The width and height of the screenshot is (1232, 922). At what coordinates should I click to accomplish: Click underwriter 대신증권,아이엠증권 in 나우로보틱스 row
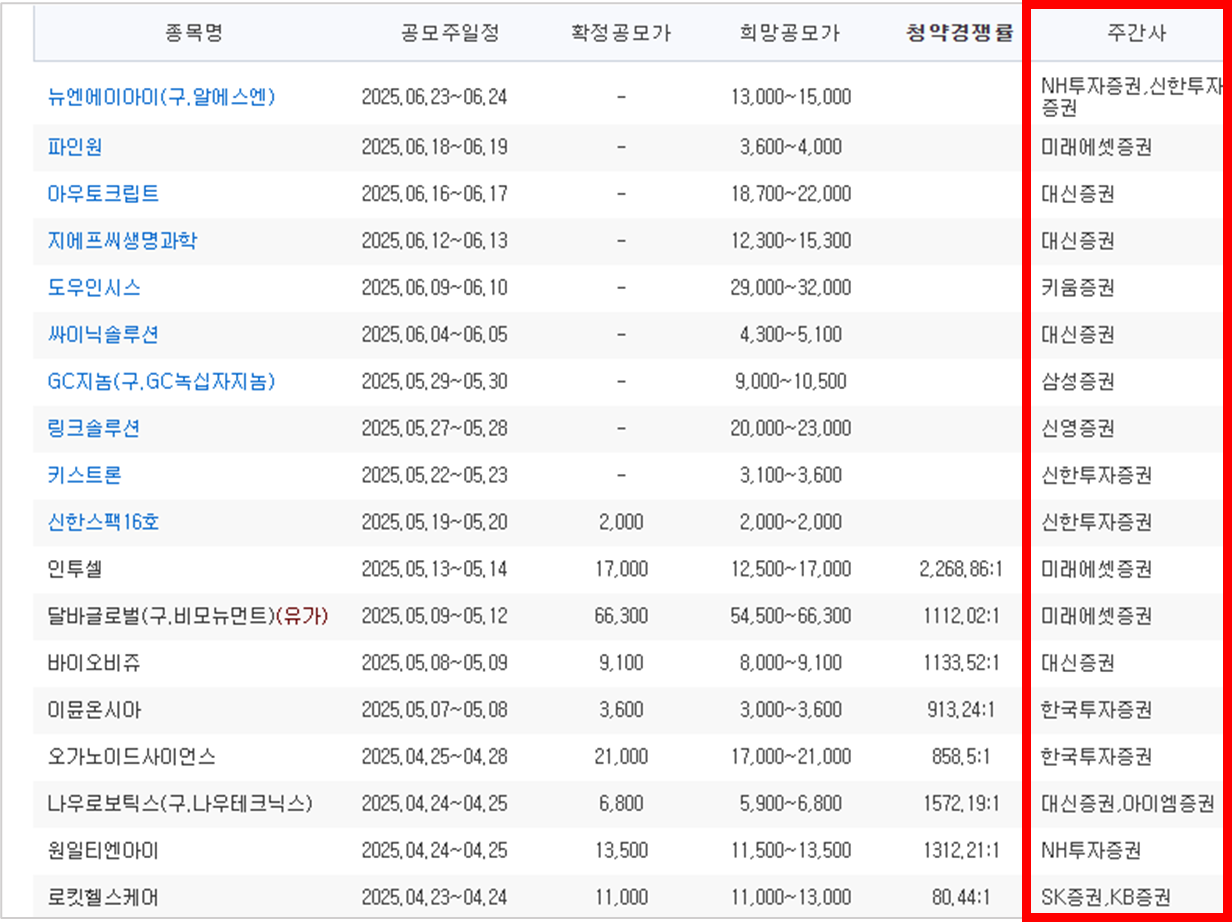(x=1127, y=803)
